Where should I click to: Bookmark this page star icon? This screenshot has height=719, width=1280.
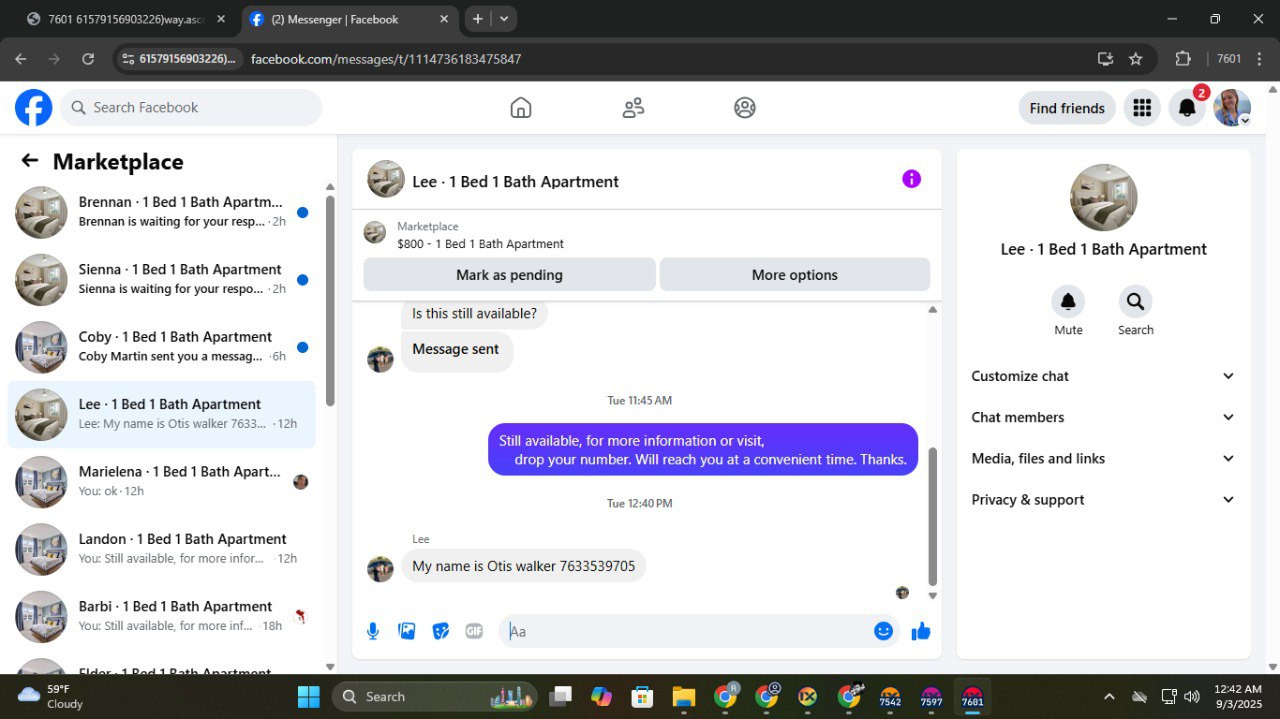pos(1136,59)
